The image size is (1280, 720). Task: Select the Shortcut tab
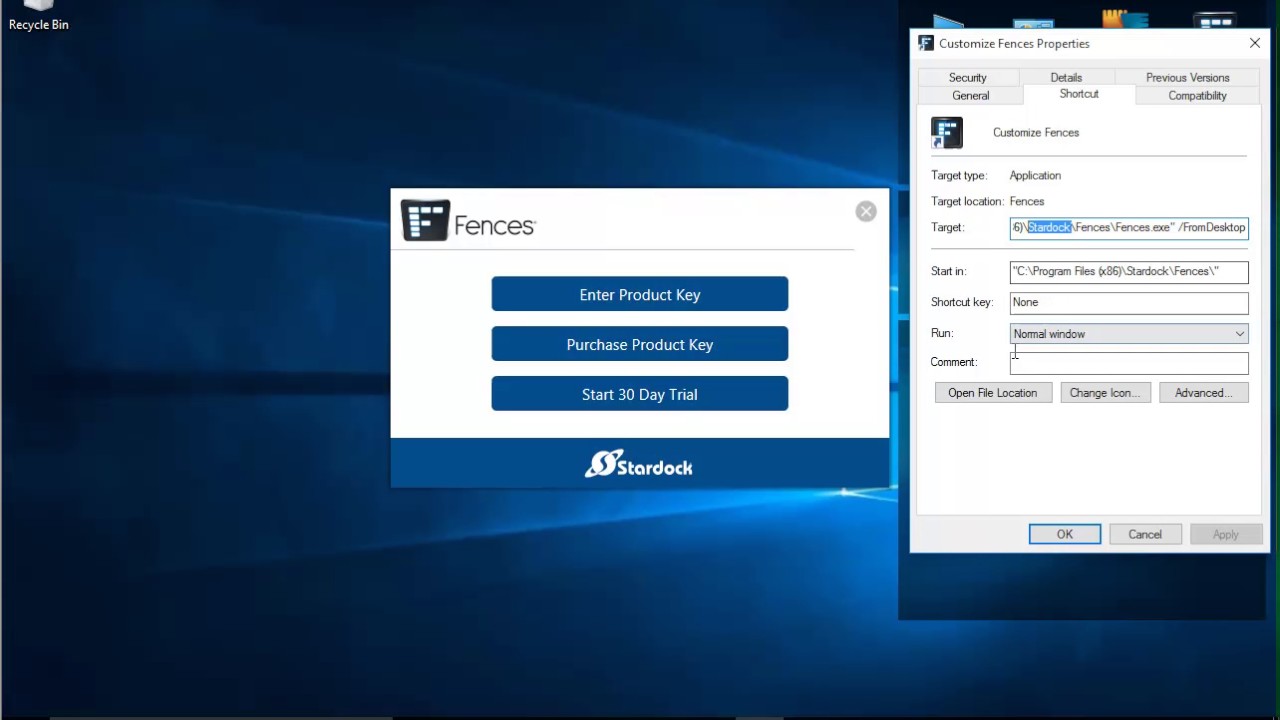1079,93
